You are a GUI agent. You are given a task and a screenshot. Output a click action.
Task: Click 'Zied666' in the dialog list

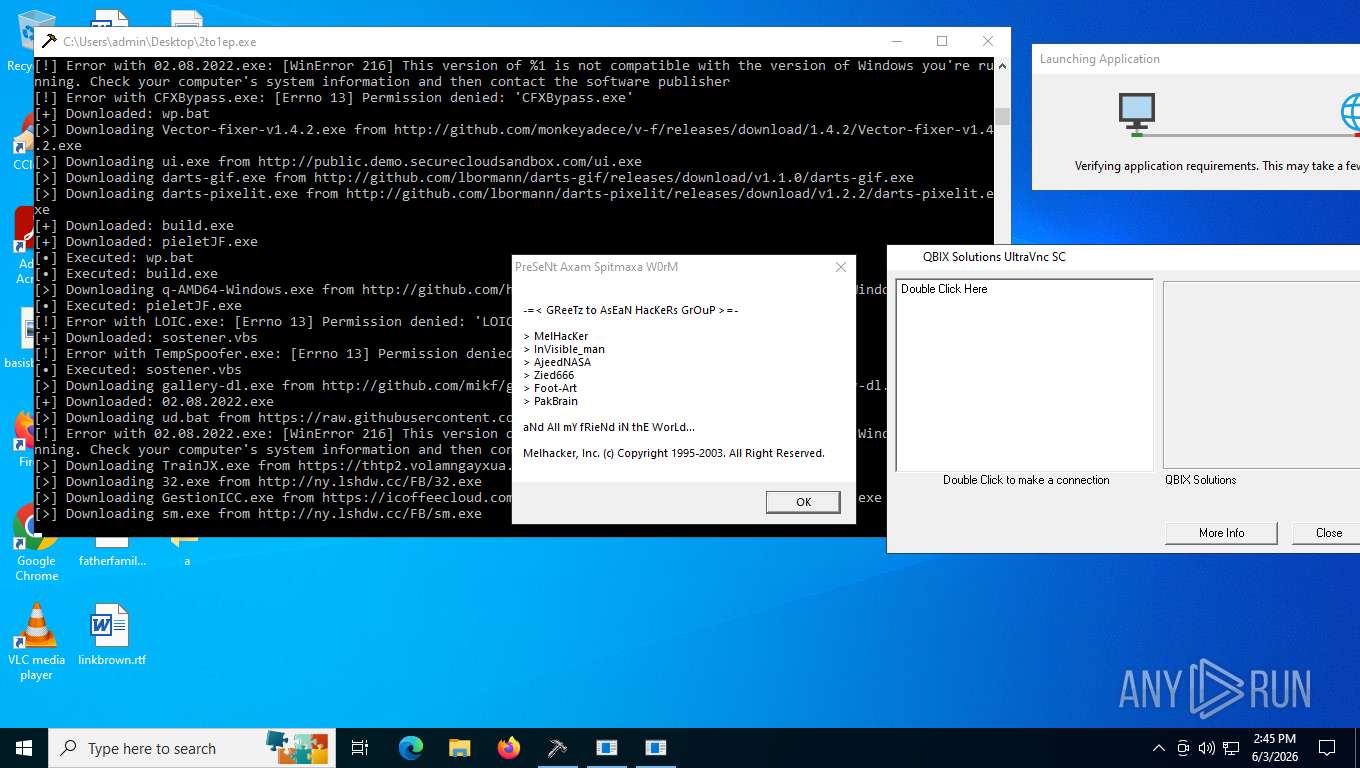click(555, 375)
